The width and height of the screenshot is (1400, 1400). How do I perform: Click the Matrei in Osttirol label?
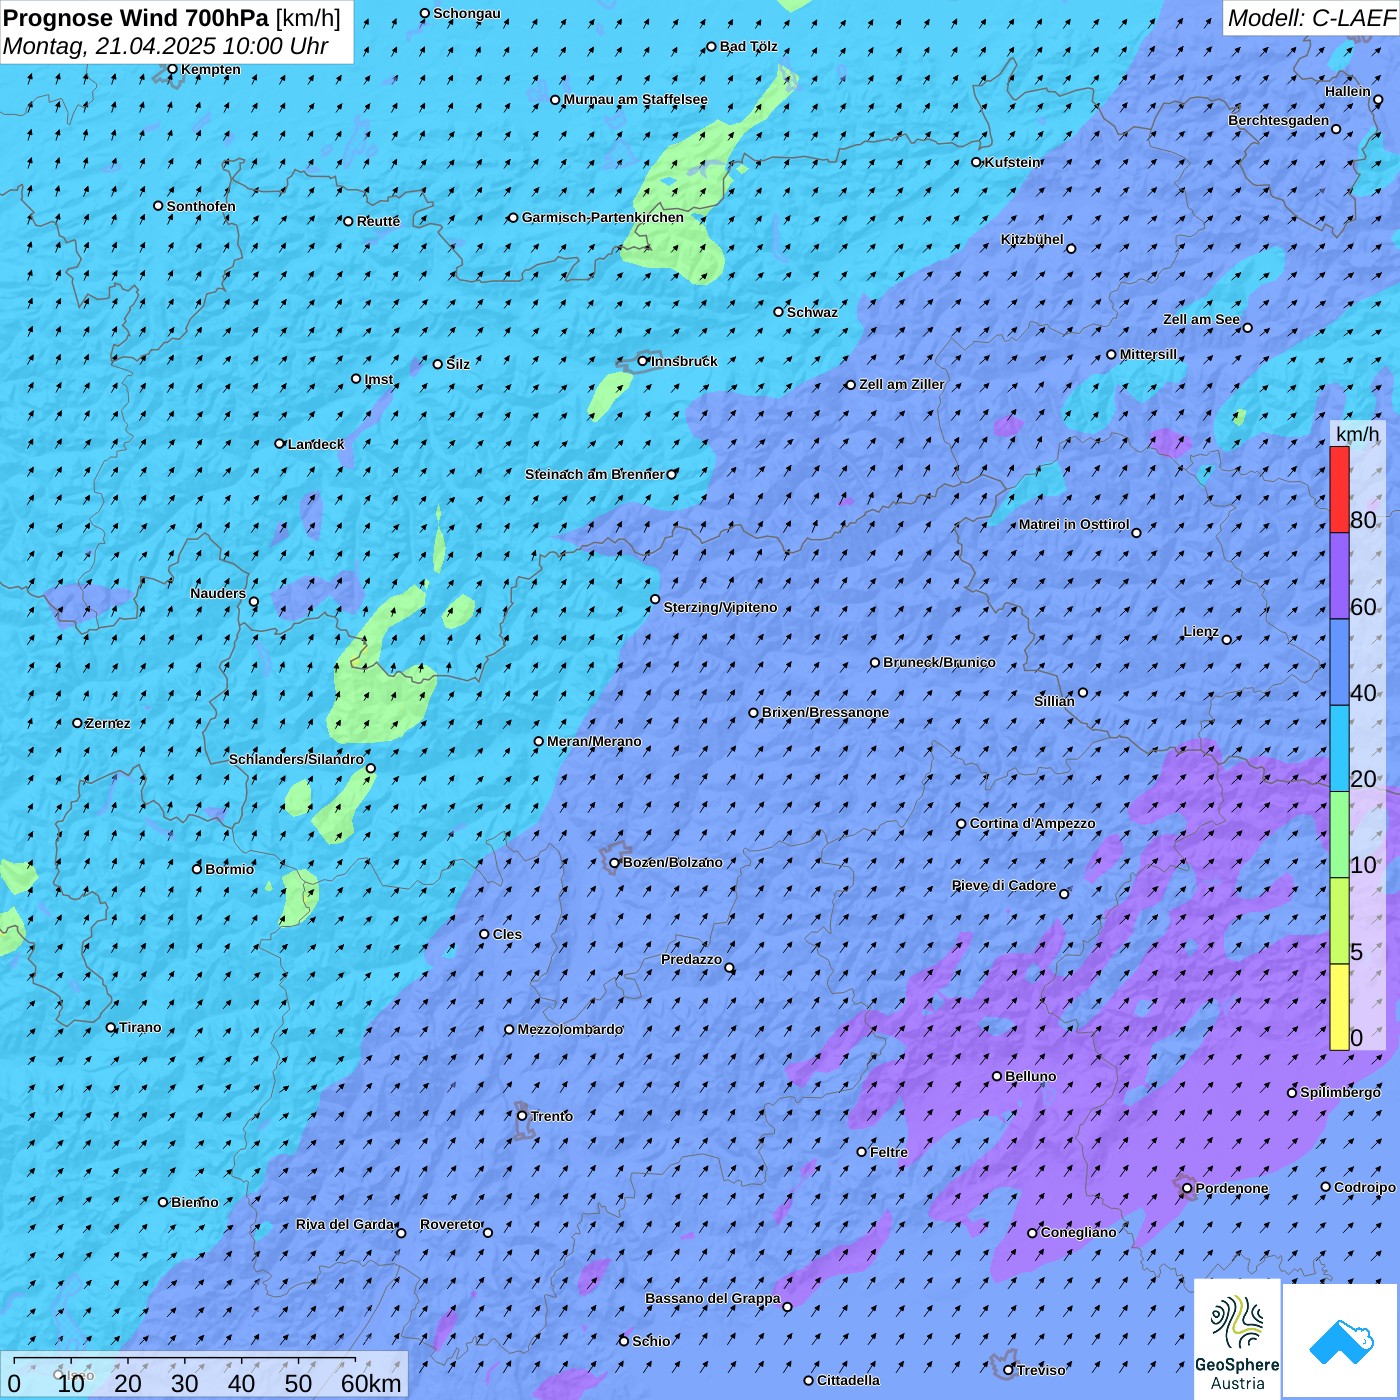[x=1074, y=524]
